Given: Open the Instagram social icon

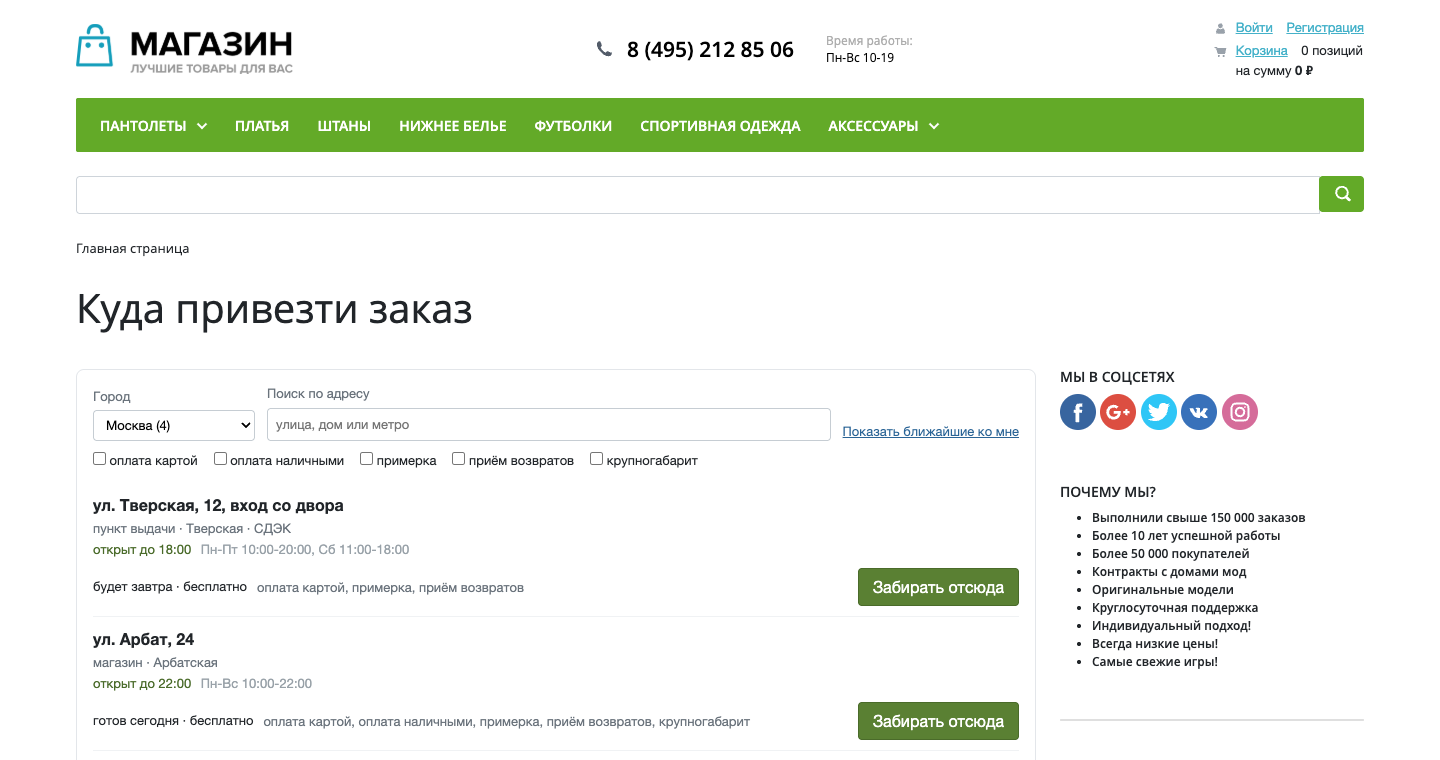Looking at the screenshot, I should coord(1240,412).
